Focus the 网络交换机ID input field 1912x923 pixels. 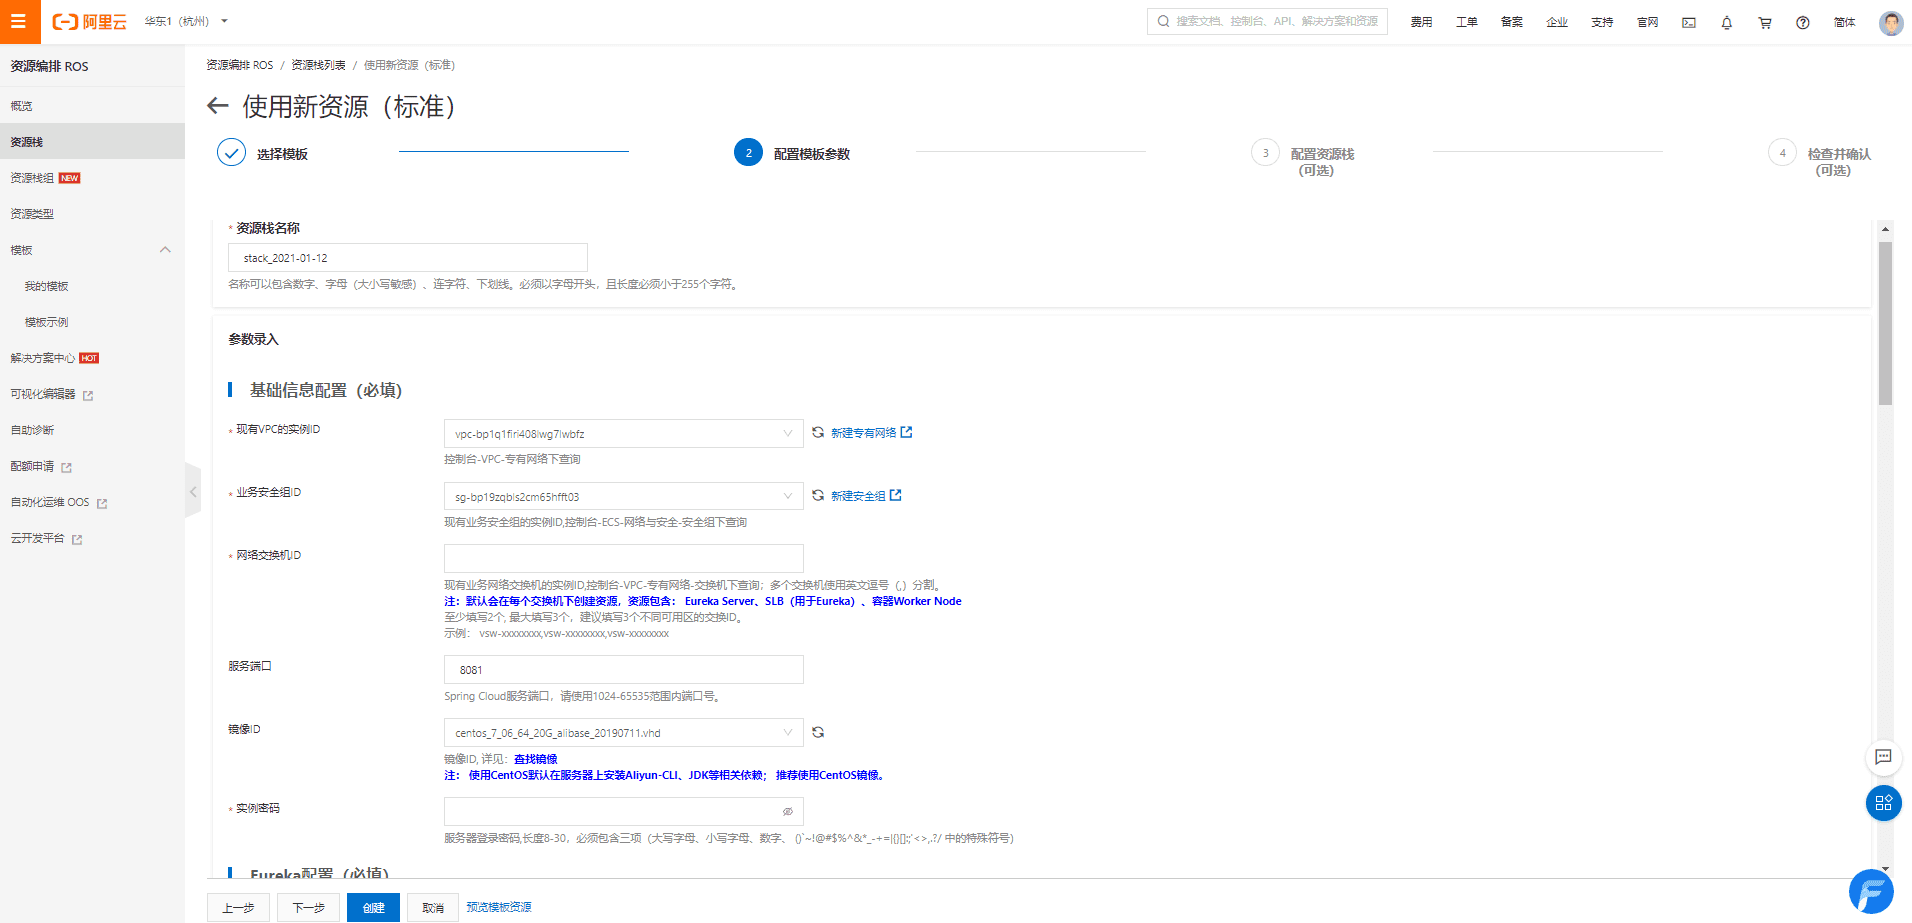pos(623,559)
